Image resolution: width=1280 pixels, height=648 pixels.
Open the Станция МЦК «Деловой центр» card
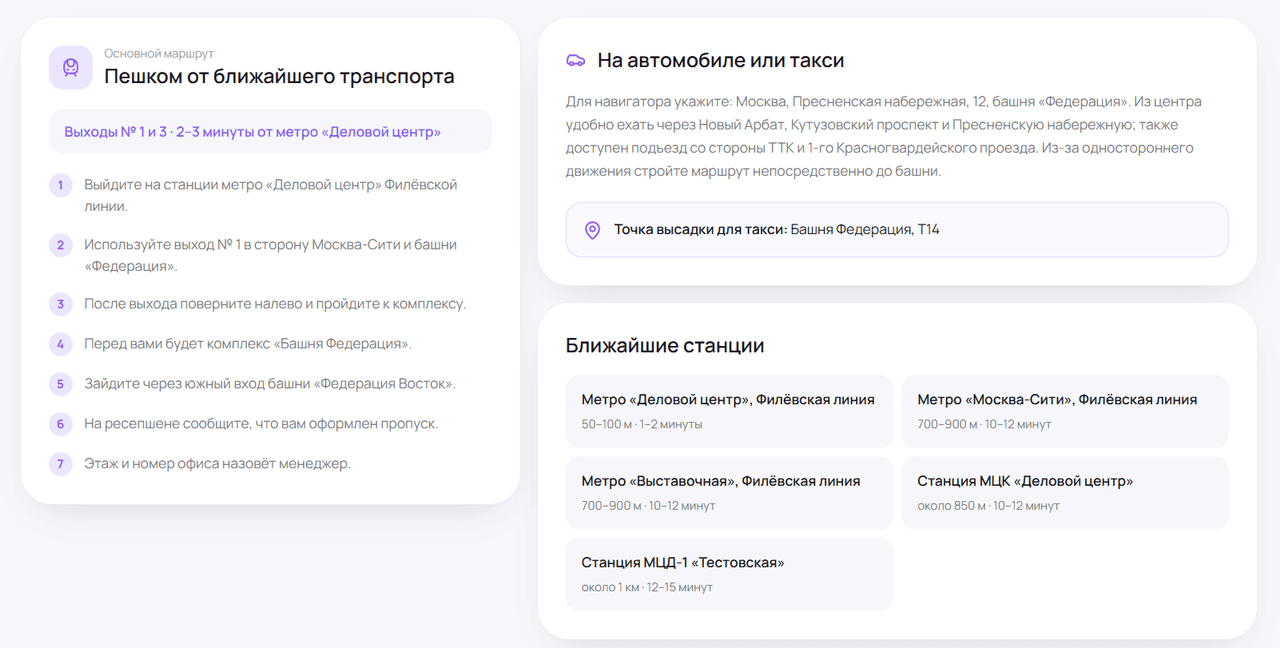[1065, 493]
